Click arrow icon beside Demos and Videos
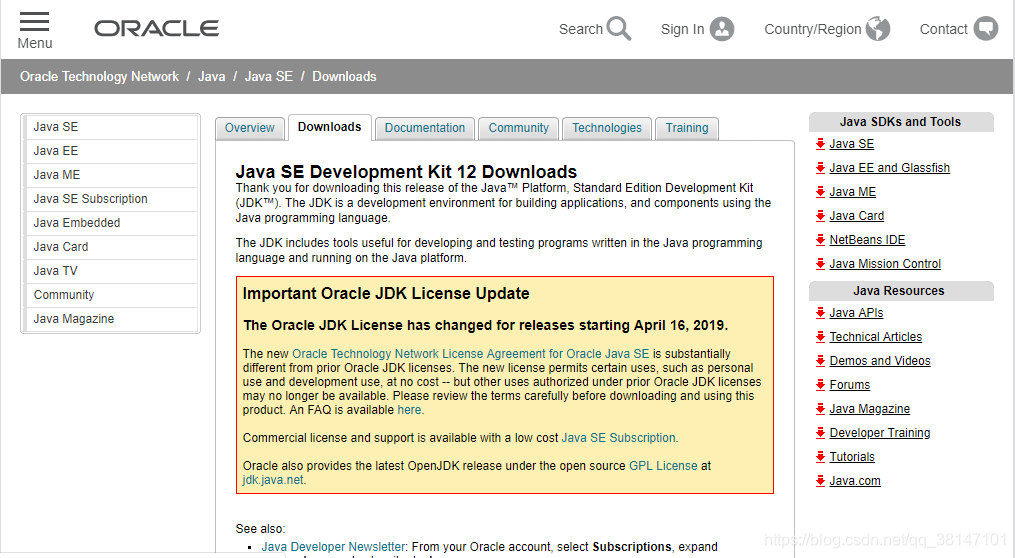 (x=820, y=361)
